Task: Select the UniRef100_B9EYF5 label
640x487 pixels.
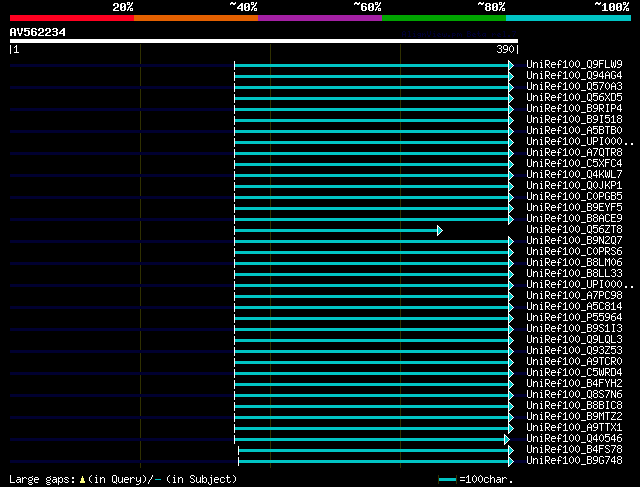Action: [574, 208]
